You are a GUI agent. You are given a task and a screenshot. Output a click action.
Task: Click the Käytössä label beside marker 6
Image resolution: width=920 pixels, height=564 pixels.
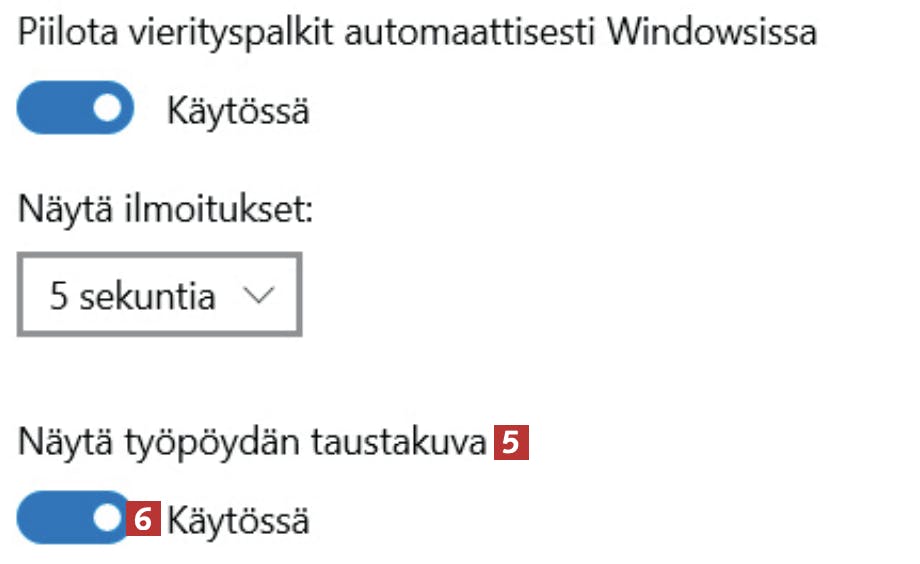[x=238, y=520]
